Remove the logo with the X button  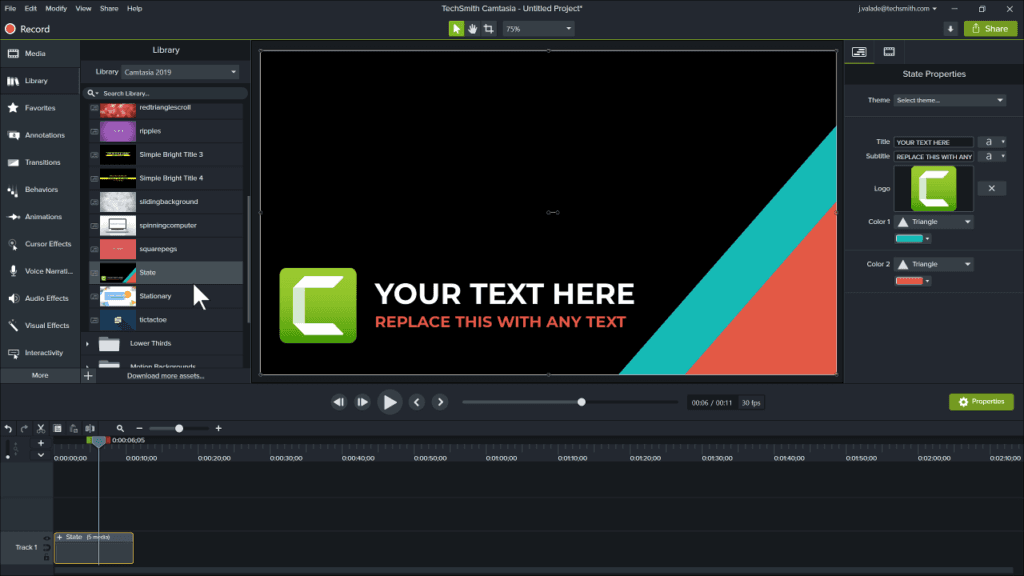991,188
